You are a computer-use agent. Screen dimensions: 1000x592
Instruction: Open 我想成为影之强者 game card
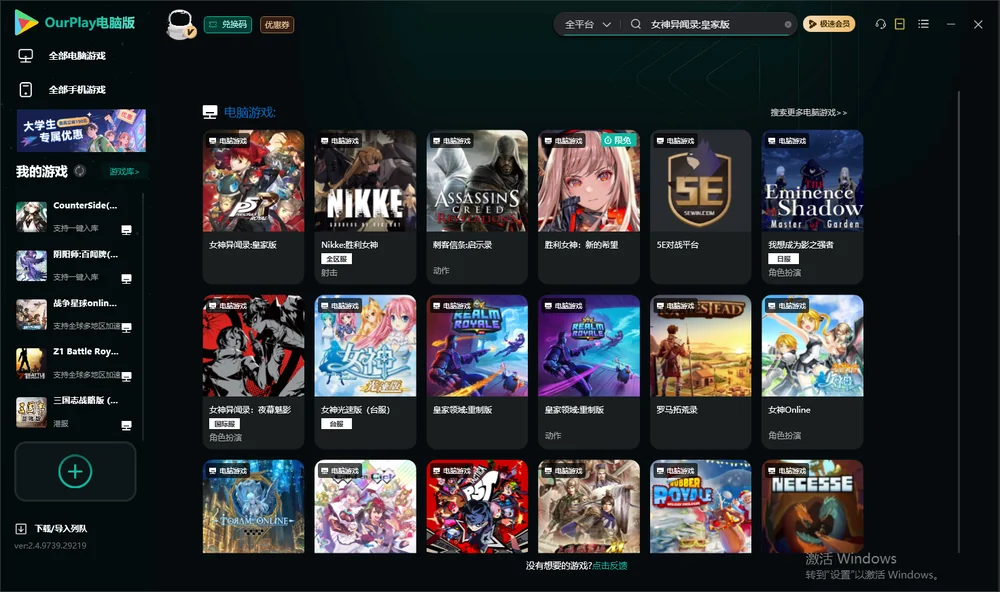(812, 207)
